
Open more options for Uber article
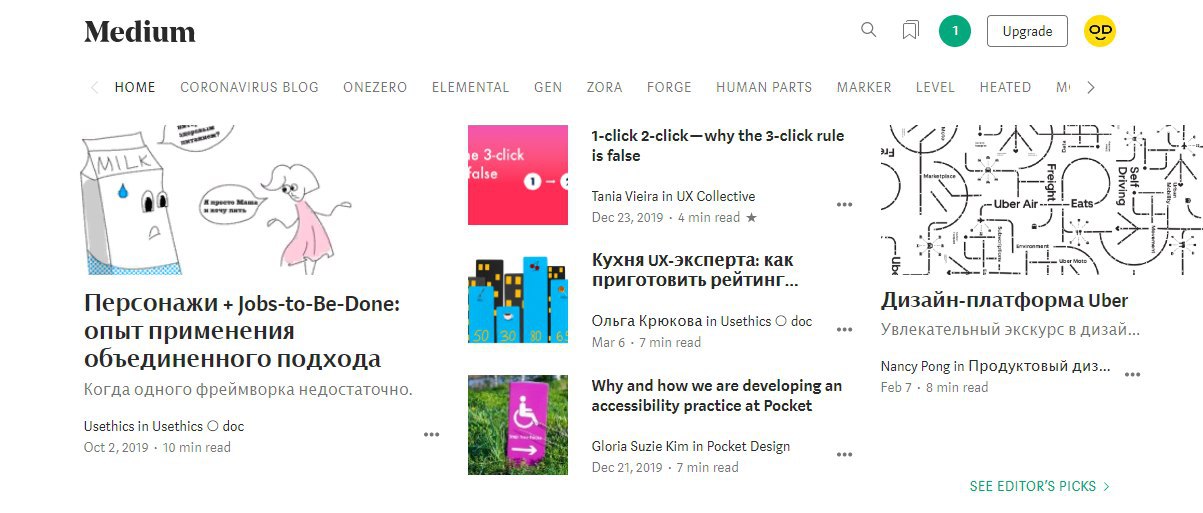pos(1132,374)
